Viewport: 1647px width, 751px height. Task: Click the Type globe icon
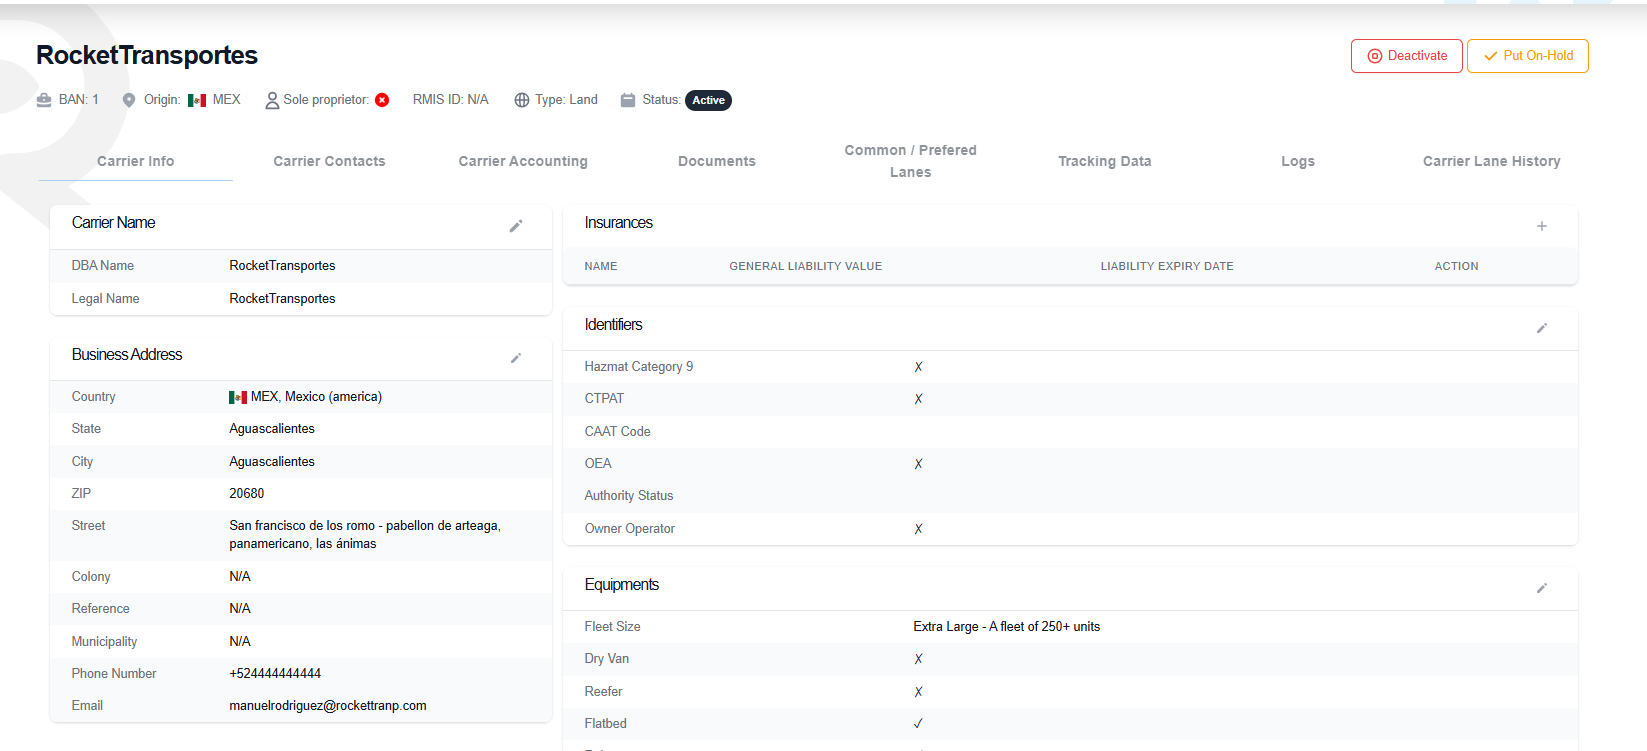coord(522,100)
